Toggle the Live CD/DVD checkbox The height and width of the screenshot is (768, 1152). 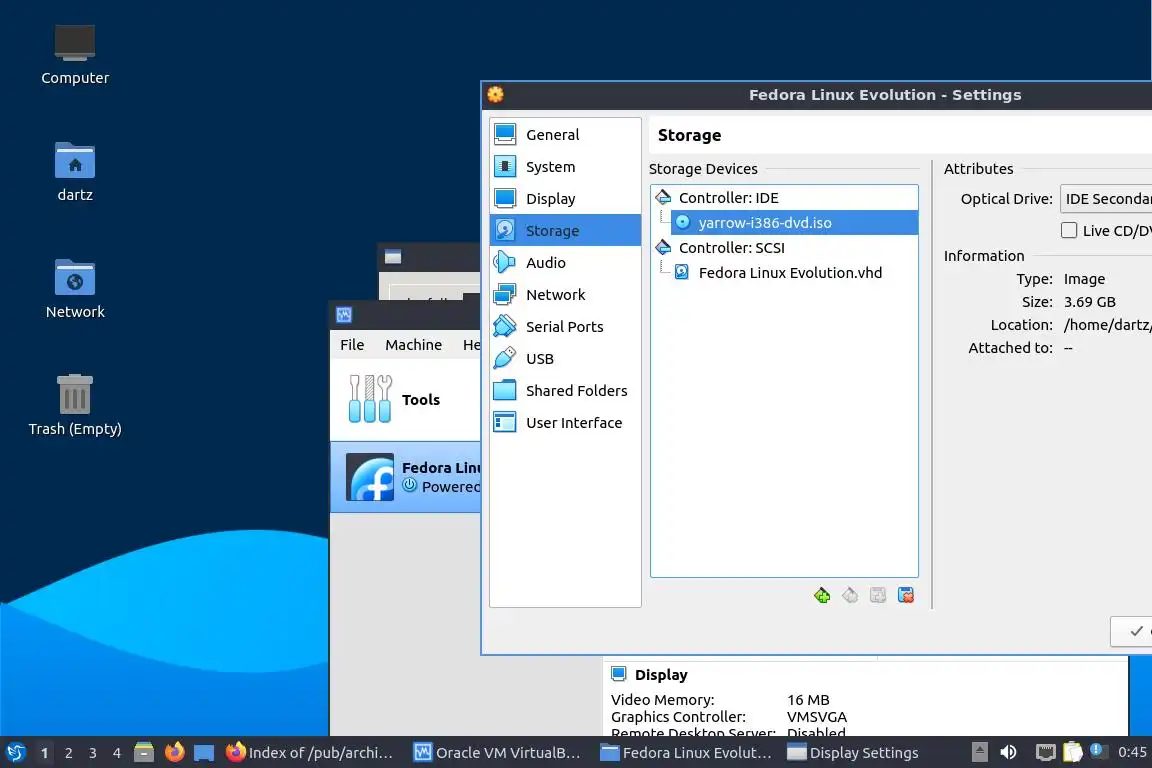1069,230
